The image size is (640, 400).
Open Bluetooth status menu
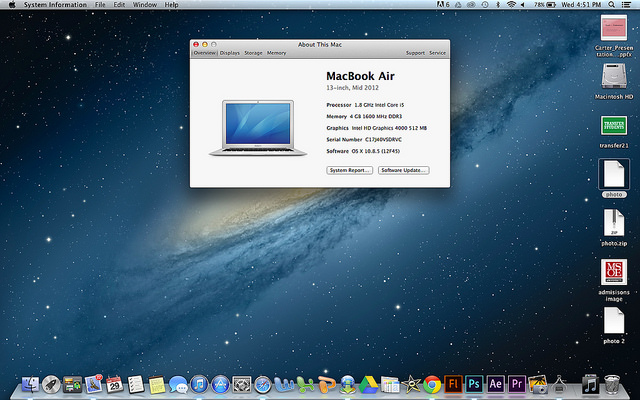click(498, 5)
